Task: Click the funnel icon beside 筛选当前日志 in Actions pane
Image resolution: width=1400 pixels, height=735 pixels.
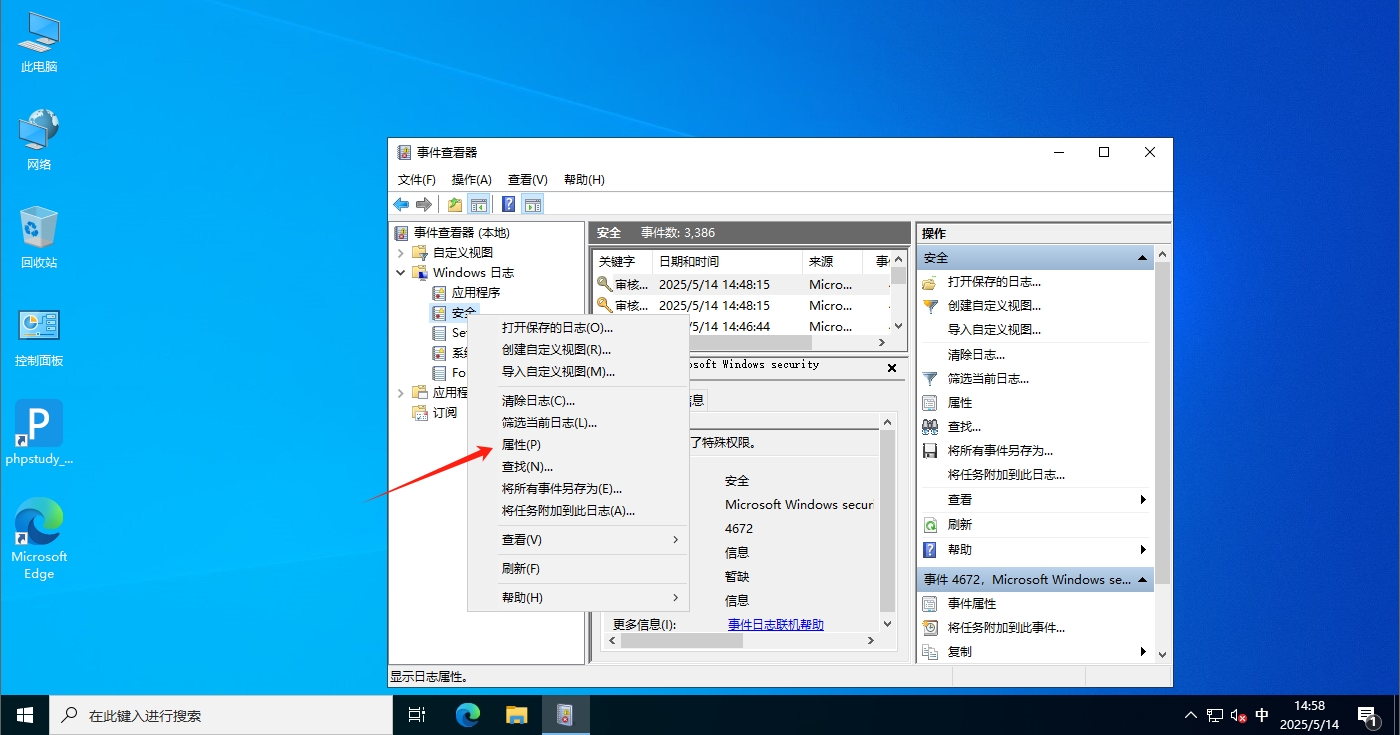Action: coord(930,379)
